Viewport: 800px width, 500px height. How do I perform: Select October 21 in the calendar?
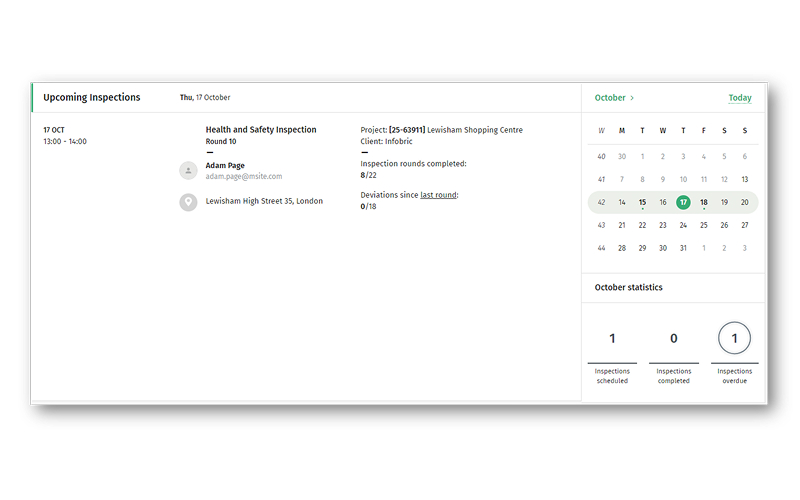tap(622, 225)
